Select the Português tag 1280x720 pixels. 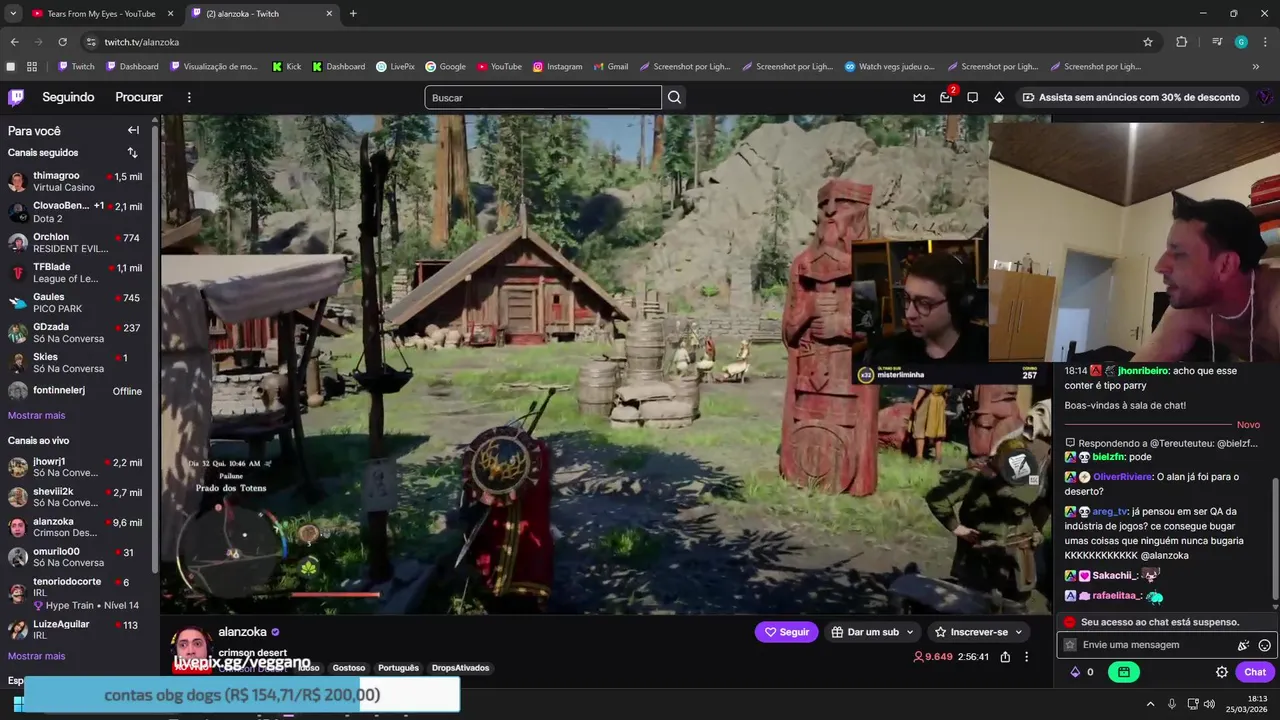(x=398, y=668)
